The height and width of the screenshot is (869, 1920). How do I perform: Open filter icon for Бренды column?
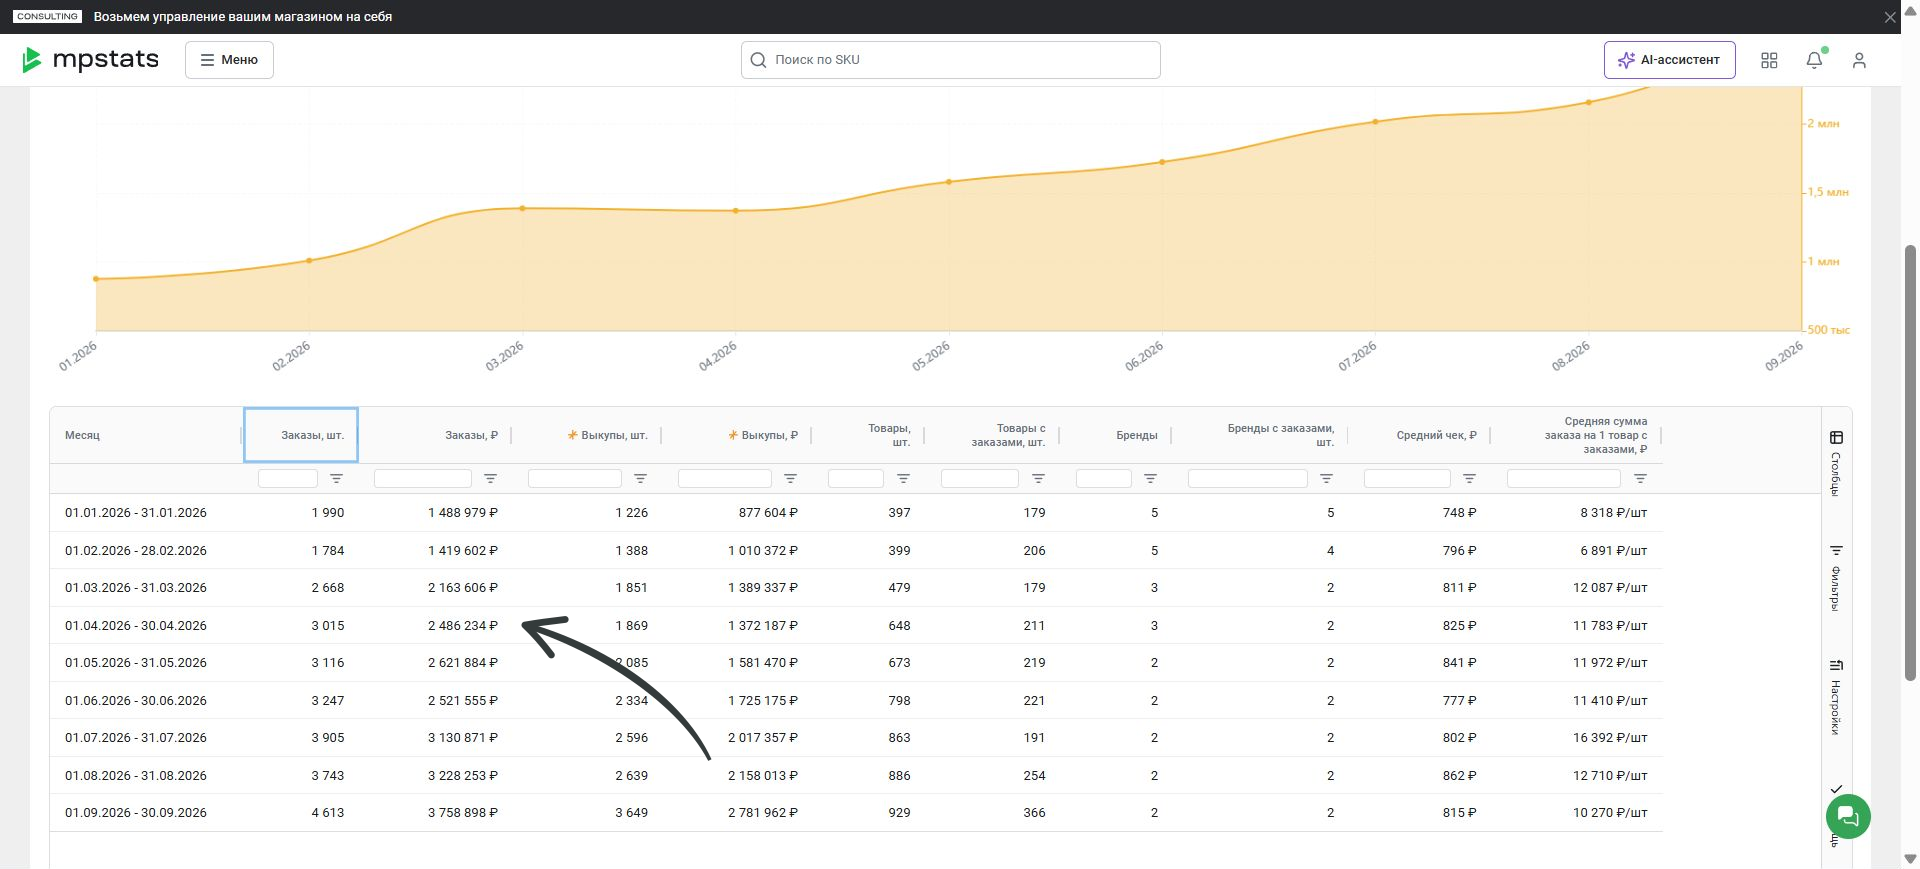coord(1150,479)
